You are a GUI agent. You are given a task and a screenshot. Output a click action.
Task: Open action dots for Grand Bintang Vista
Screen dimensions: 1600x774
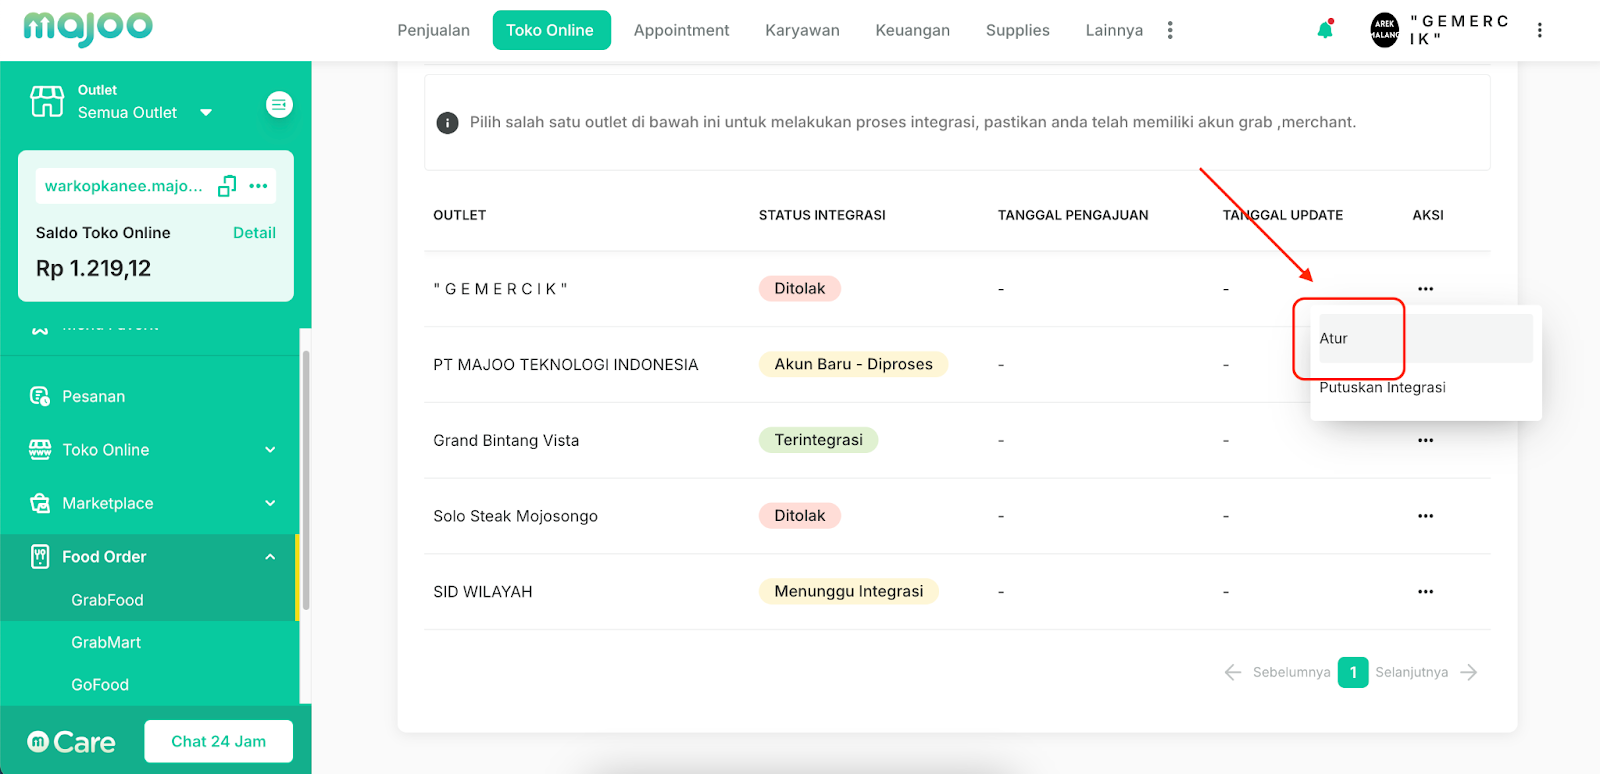[1426, 440]
